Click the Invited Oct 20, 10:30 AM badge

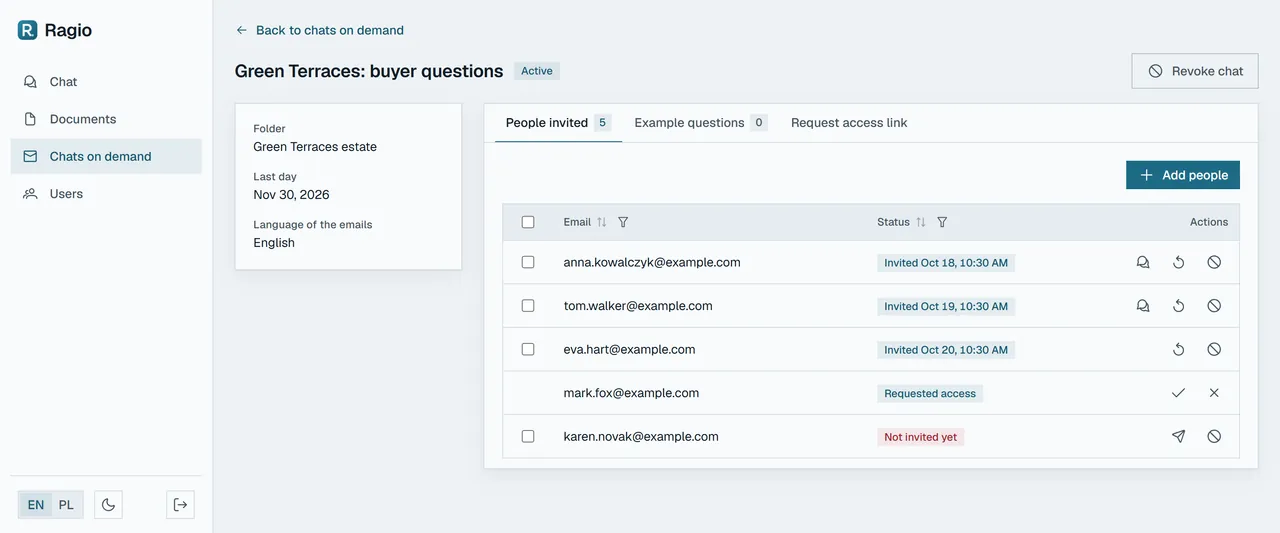(x=946, y=350)
